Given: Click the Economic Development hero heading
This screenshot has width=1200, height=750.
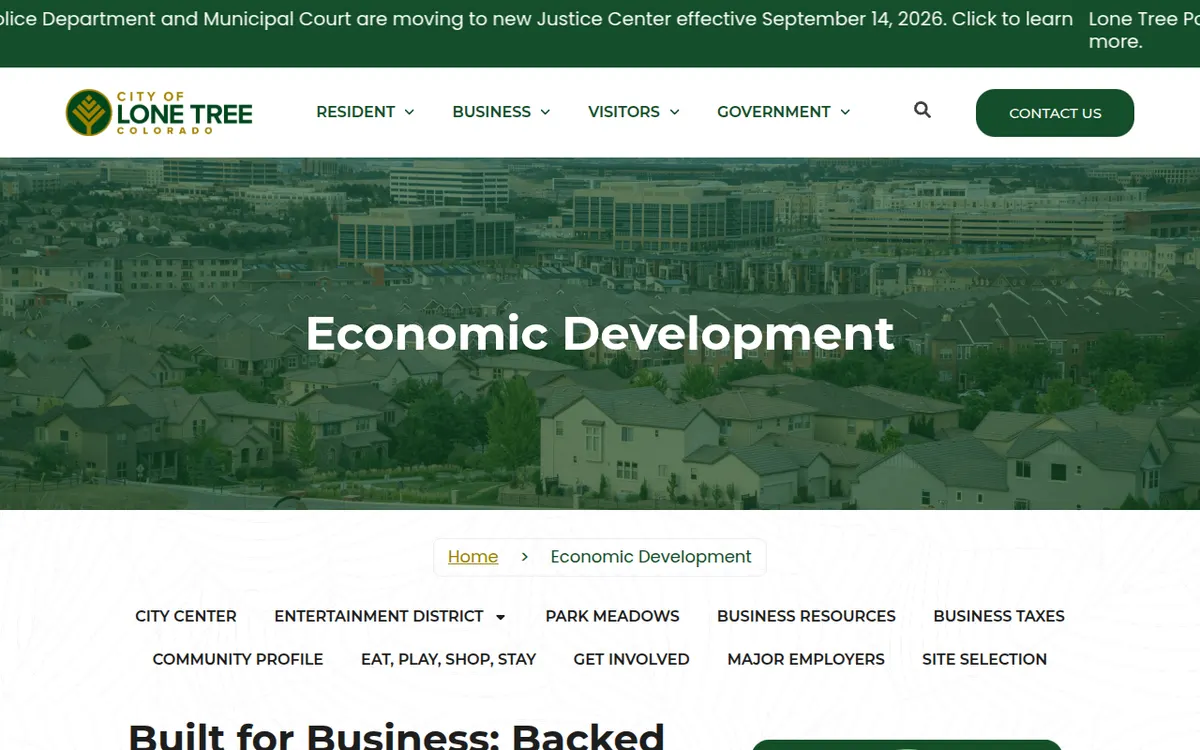Looking at the screenshot, I should [x=600, y=334].
